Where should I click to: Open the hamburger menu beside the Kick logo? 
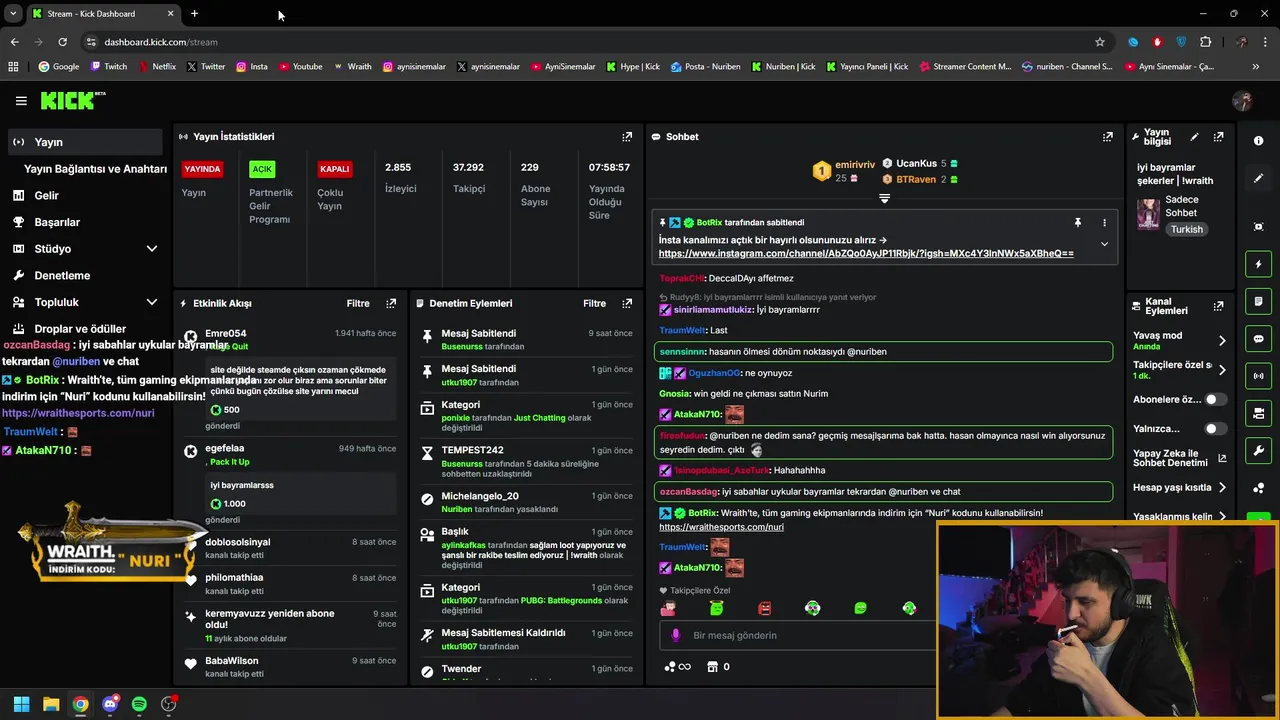[21, 101]
